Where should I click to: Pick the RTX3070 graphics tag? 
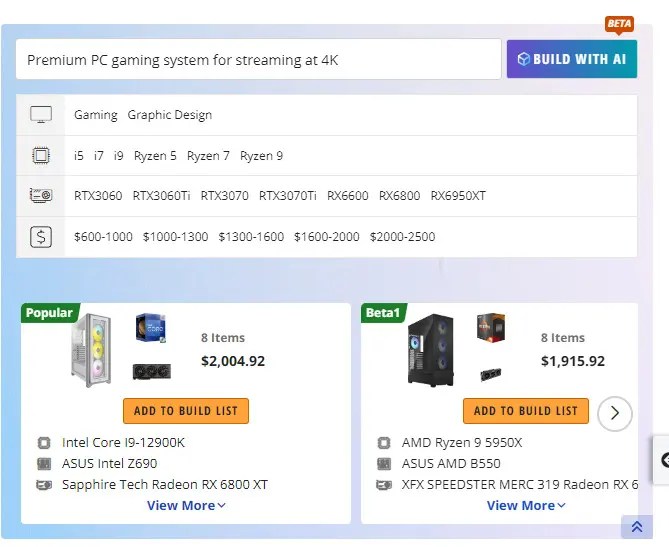(224, 196)
